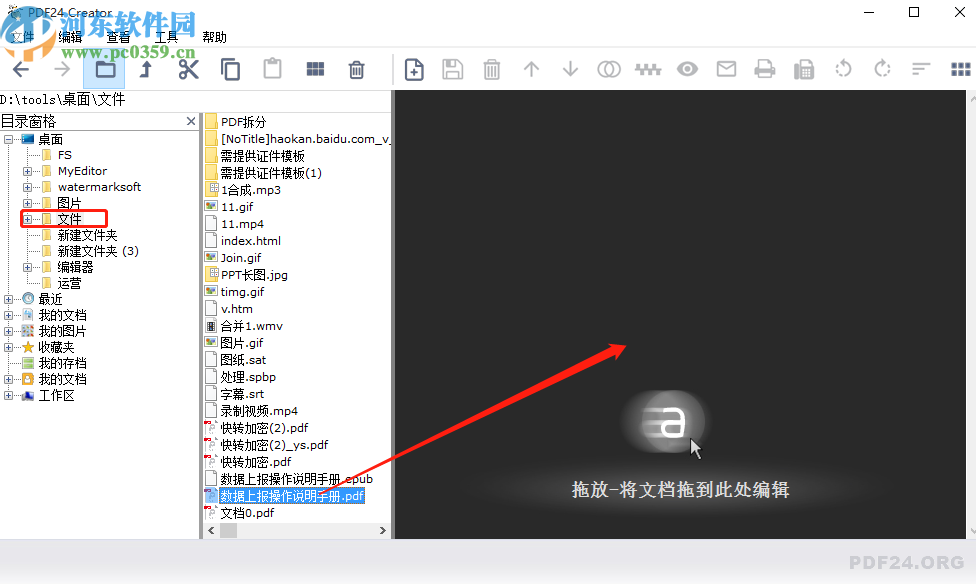This screenshot has width=976, height=584.
Task: Click the merge pages overlapping-circles icon
Action: pyautogui.click(x=608, y=69)
